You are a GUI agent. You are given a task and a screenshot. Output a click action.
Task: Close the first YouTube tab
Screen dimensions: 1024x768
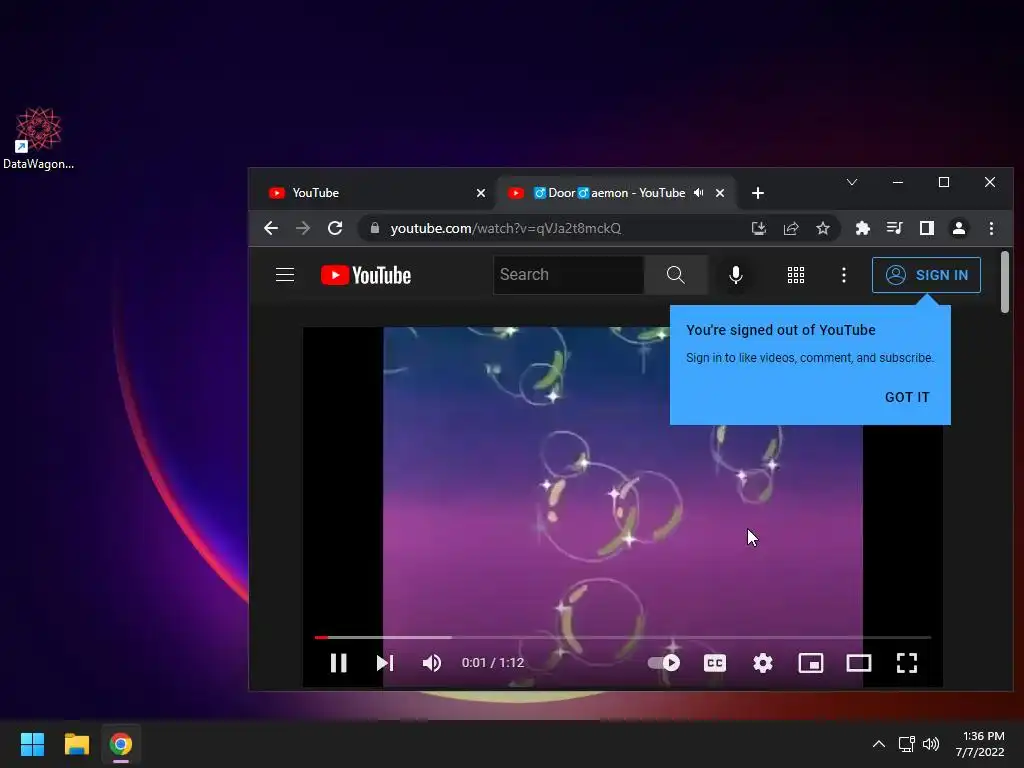tap(481, 193)
